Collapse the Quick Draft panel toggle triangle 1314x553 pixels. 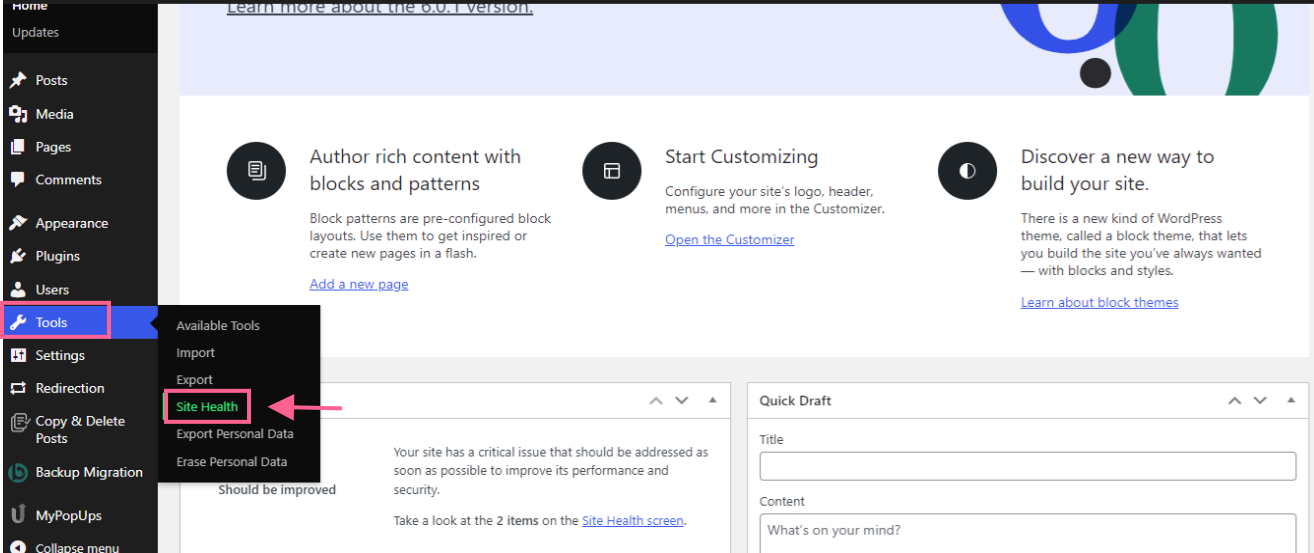(1288, 400)
